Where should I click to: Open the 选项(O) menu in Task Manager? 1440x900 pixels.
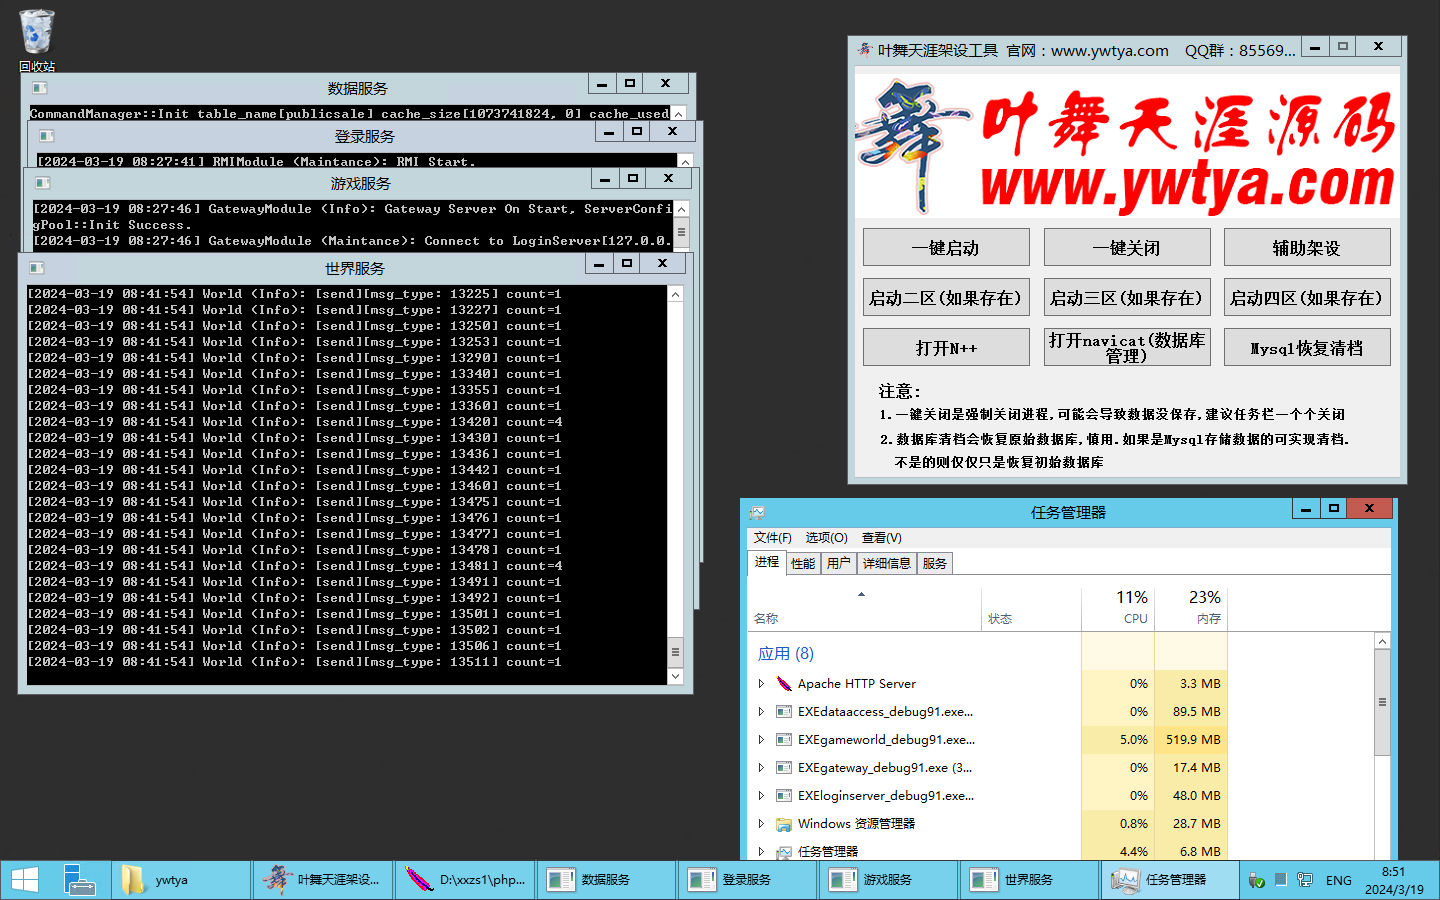click(826, 538)
